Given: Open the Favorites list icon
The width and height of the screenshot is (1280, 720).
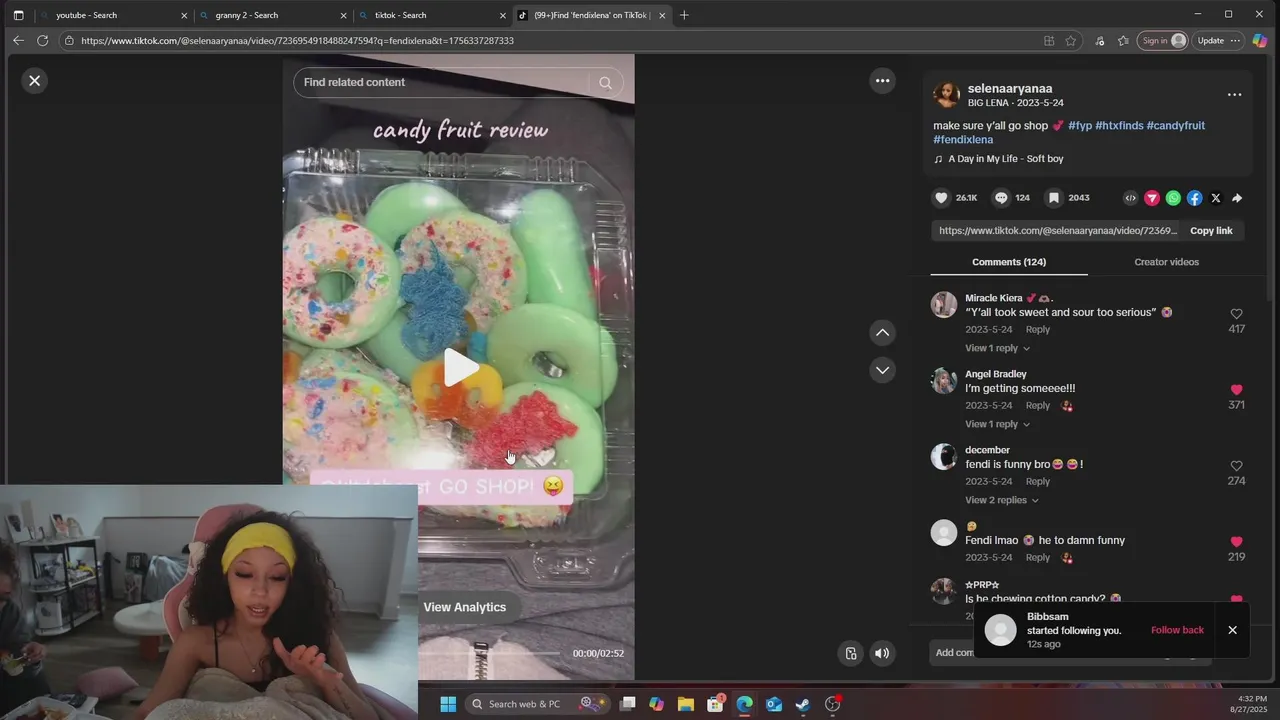Looking at the screenshot, I should coord(1123,41).
